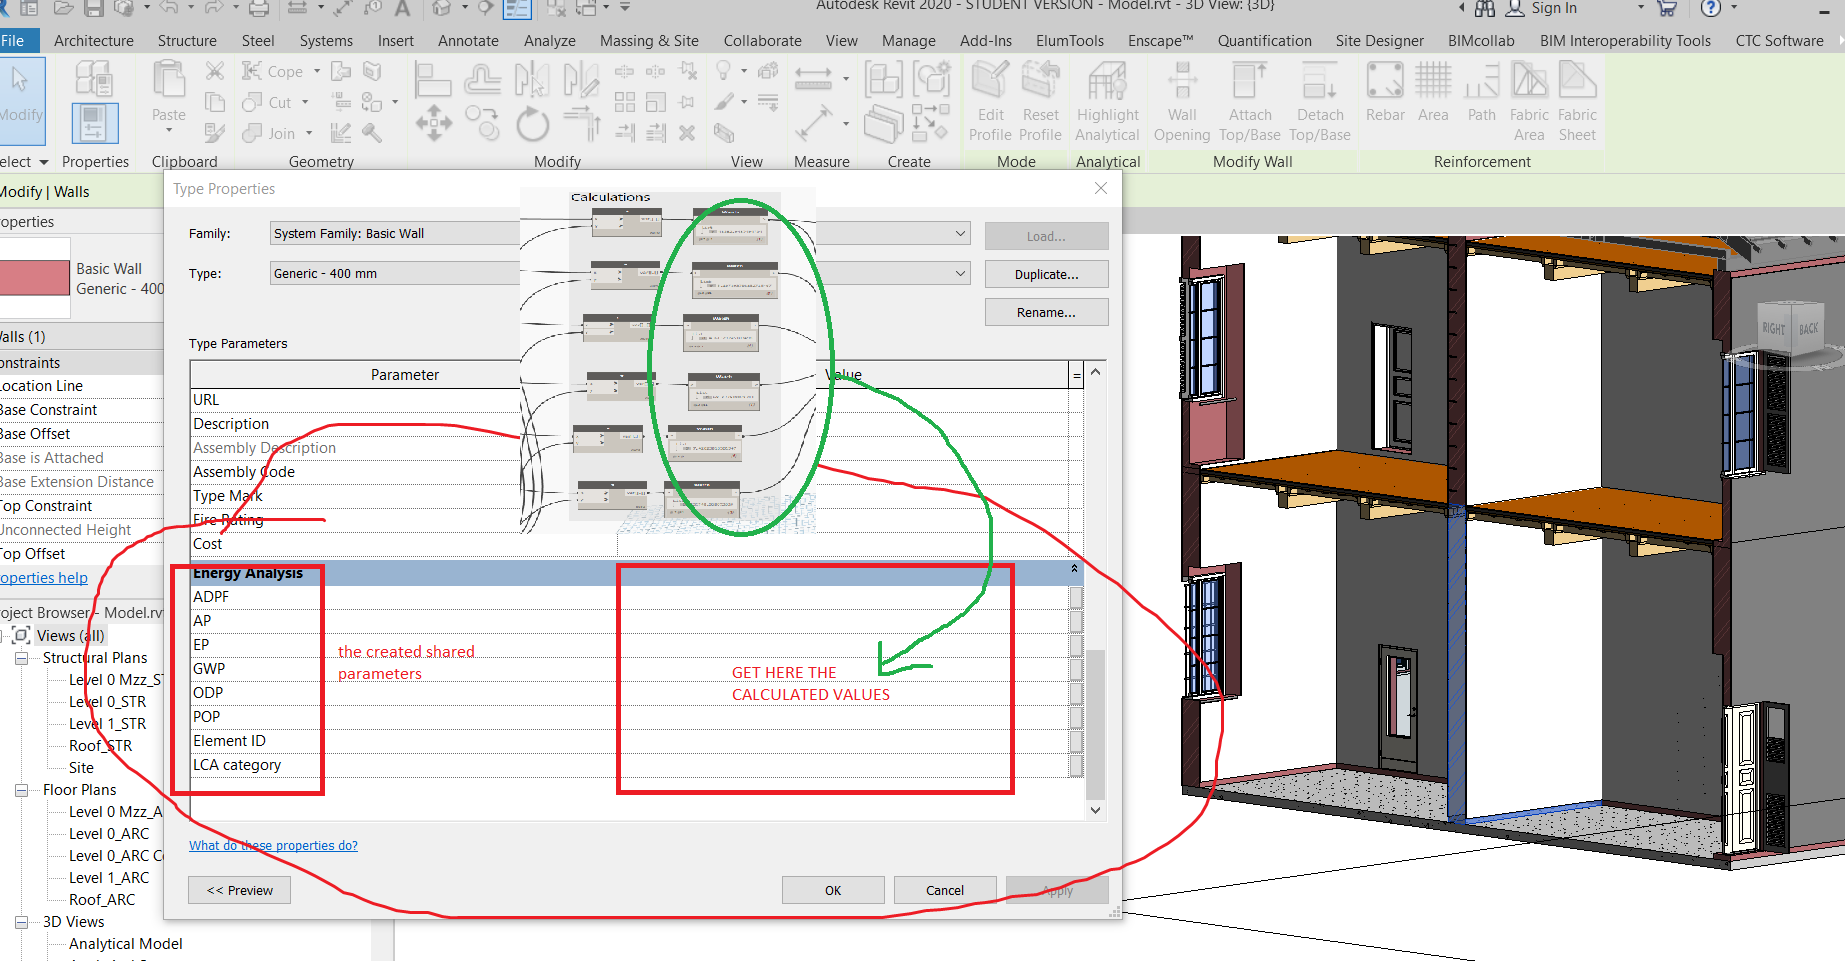This screenshot has width=1845, height=961.
Task: Click the Type Parameters scroll down arrow
Action: pos(1095,810)
